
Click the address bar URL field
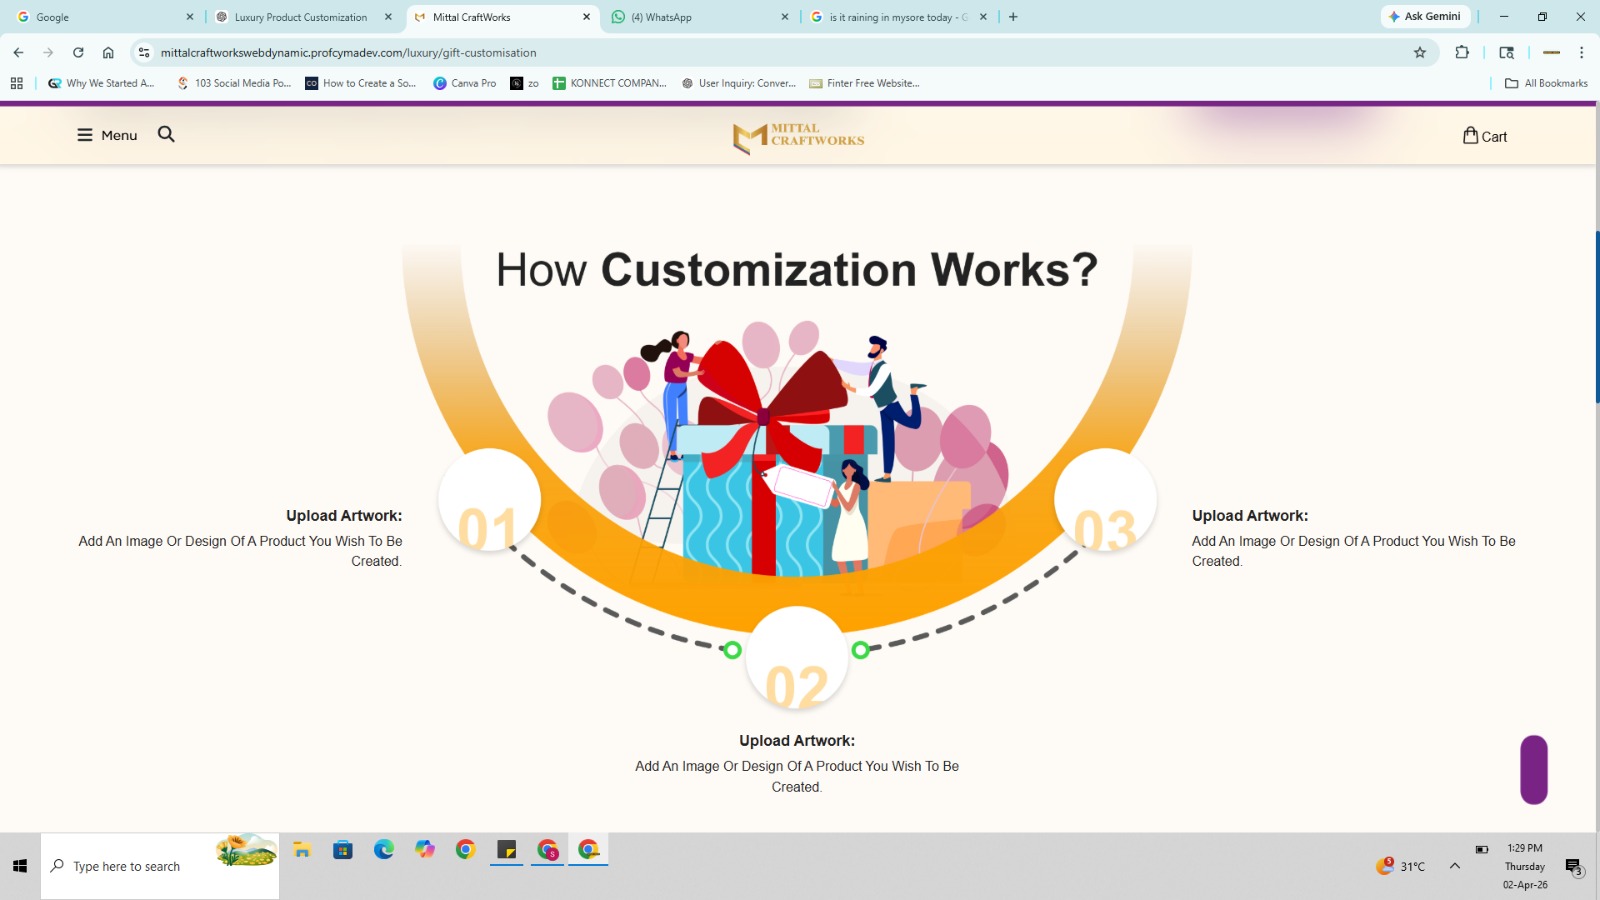coord(700,53)
